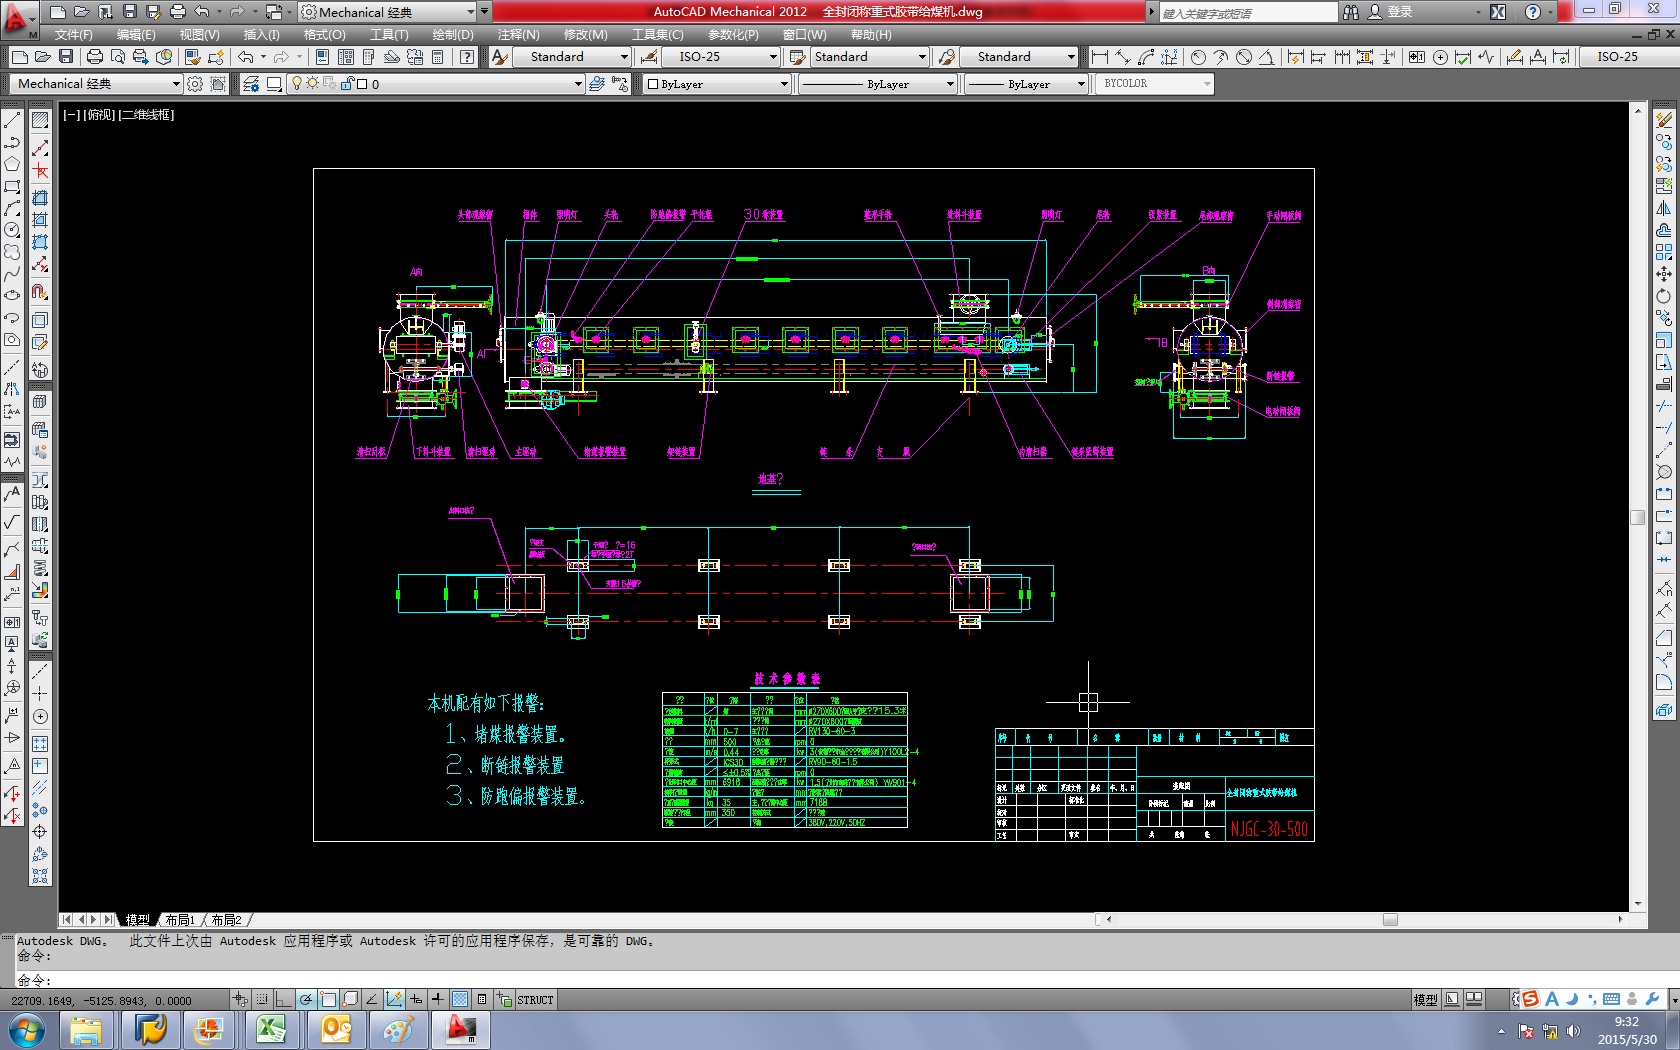The width and height of the screenshot is (1680, 1050).
Task: Open the 编辑(E) menu
Action: (x=136, y=35)
